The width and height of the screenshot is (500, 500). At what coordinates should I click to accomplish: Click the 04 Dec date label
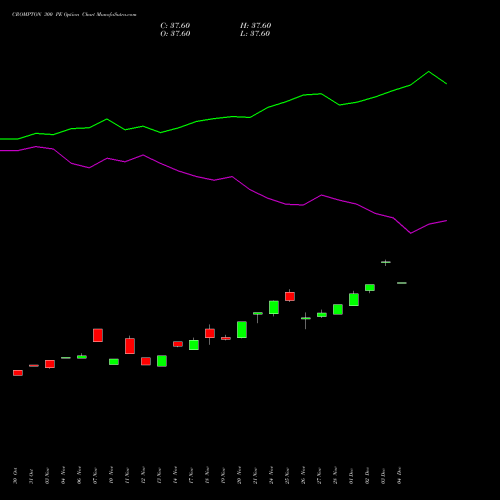[399, 476]
